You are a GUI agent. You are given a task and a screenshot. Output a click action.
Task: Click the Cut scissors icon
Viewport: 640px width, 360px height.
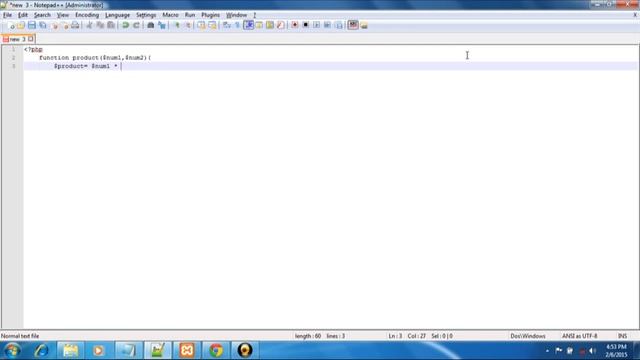click(89, 25)
